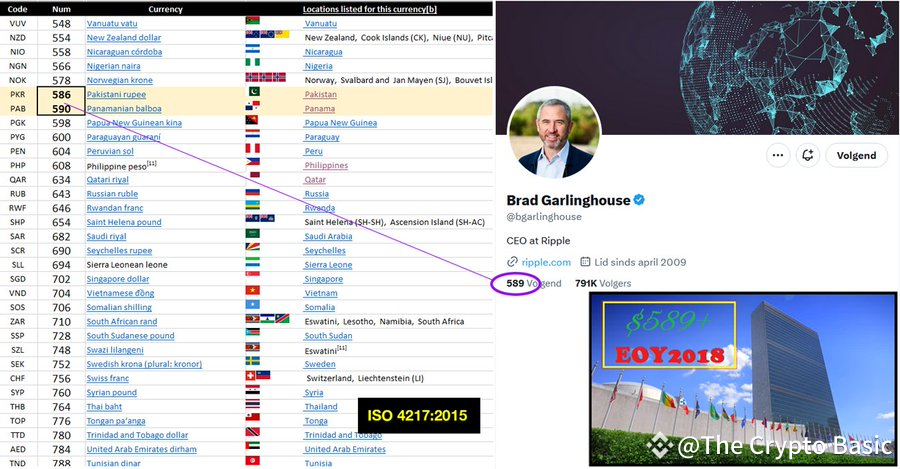Open the Saudi Arabia location link
Viewport: 900px width, 469px height.
[x=328, y=236]
